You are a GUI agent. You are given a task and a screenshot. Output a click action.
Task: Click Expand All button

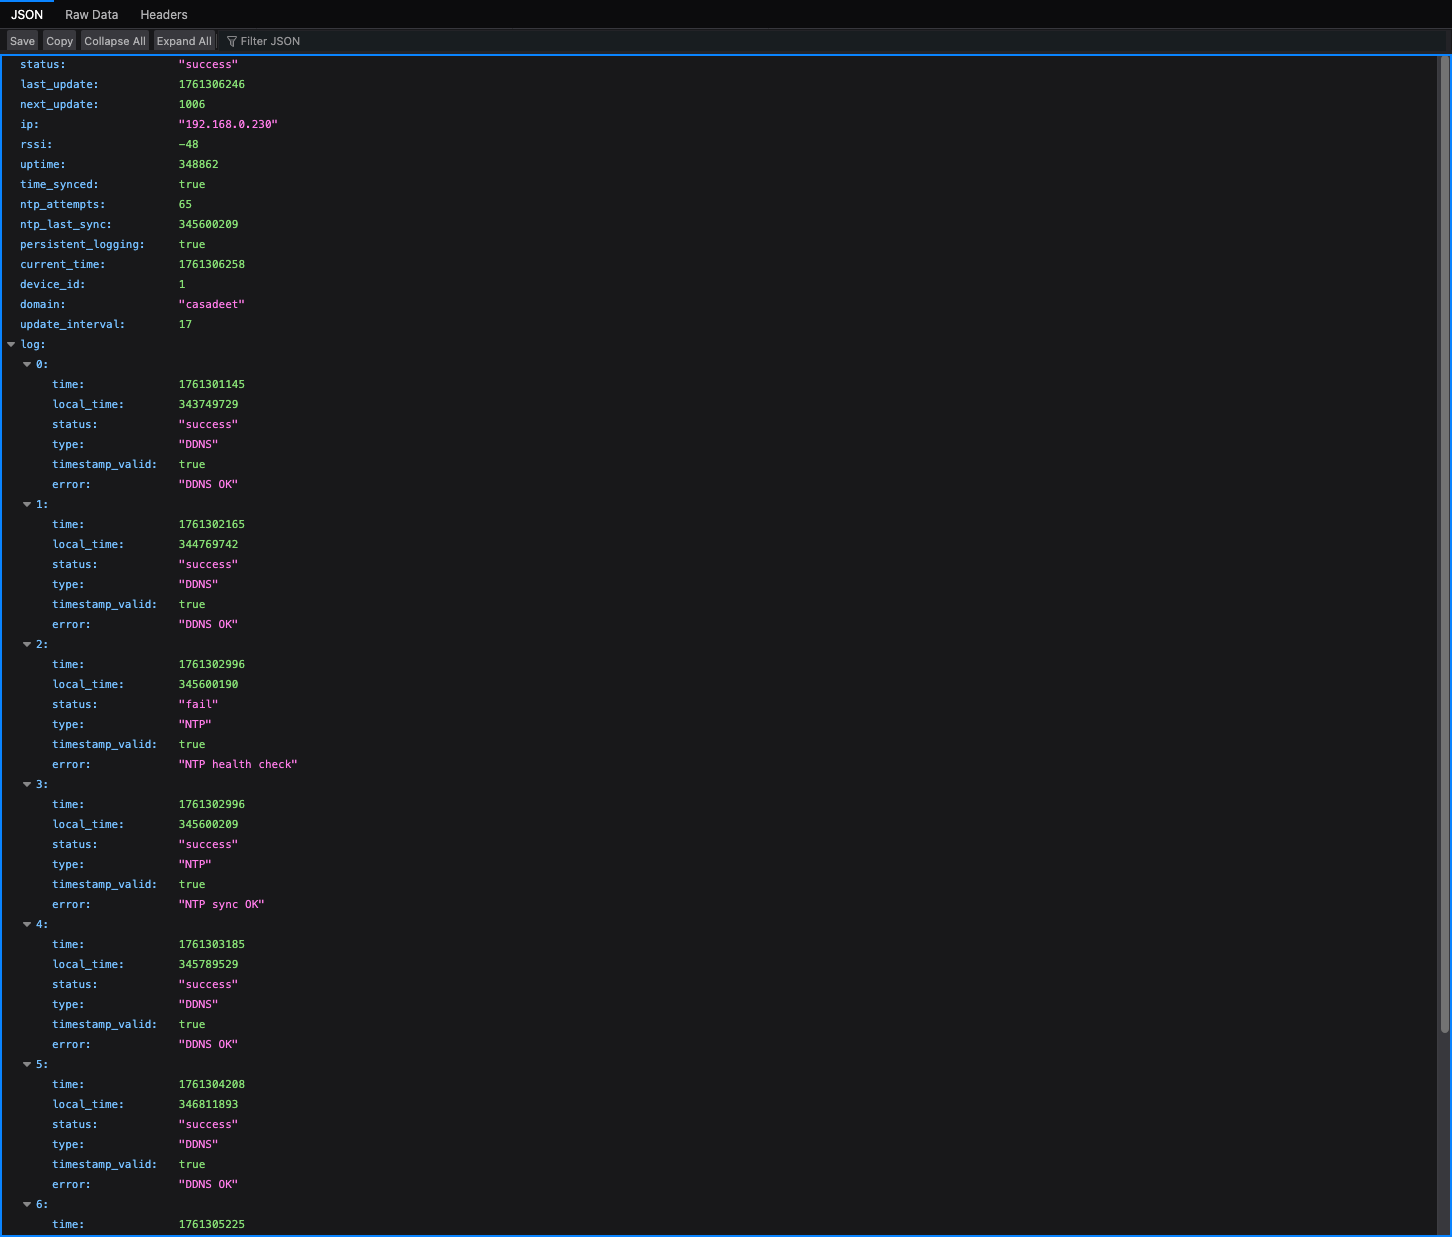(184, 41)
